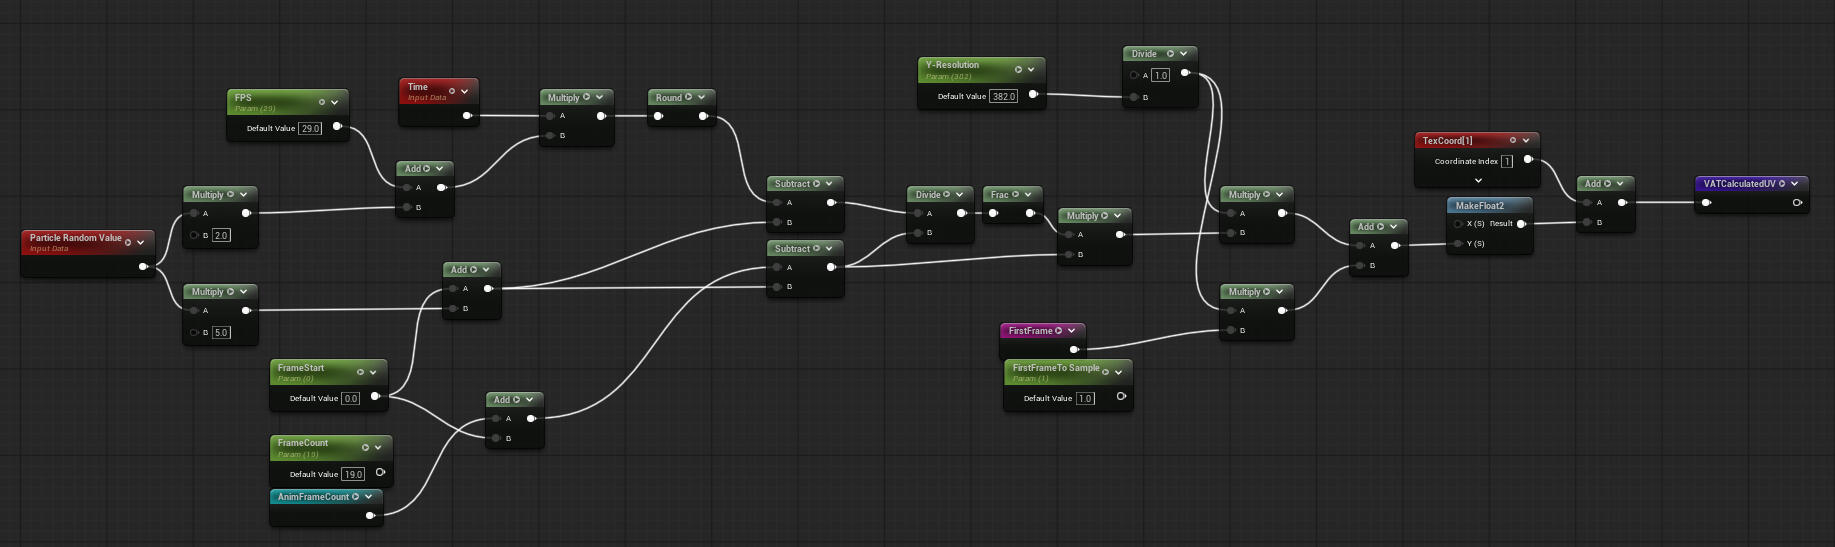Click the preview icon on the FrameStart node
The height and width of the screenshot is (547, 1835).
click(360, 372)
